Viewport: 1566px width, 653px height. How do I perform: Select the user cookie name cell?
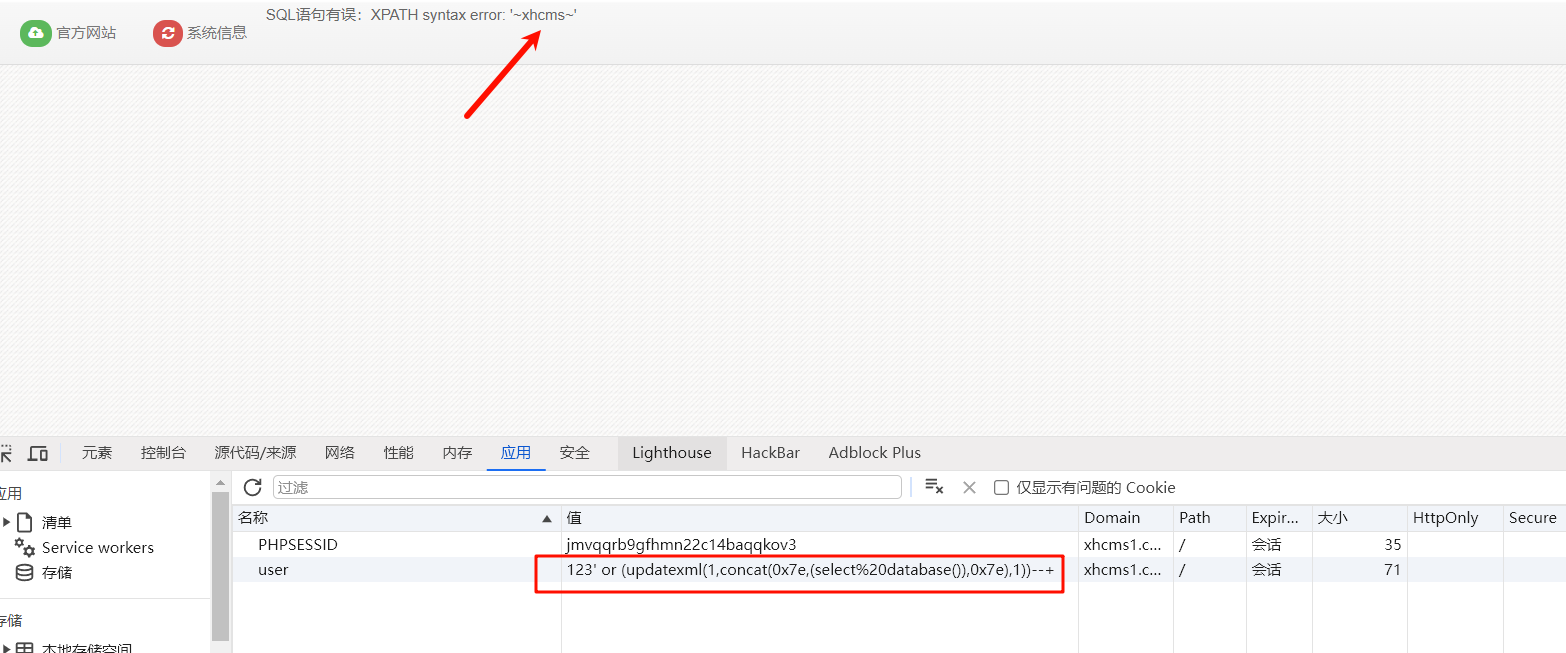(396, 570)
